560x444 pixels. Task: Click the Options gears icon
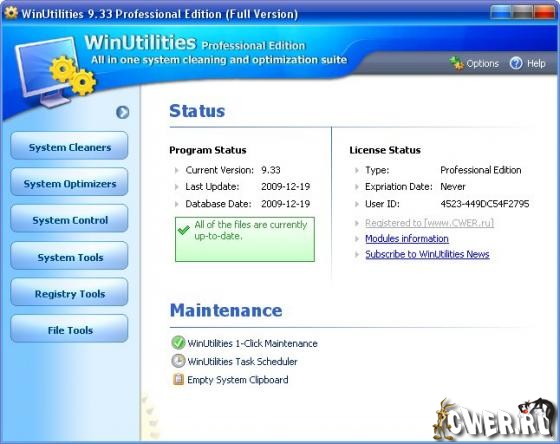click(456, 63)
